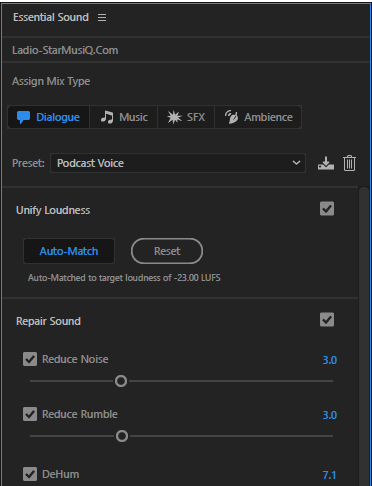Uncheck DeHum
The image size is (372, 486).
click(30, 474)
